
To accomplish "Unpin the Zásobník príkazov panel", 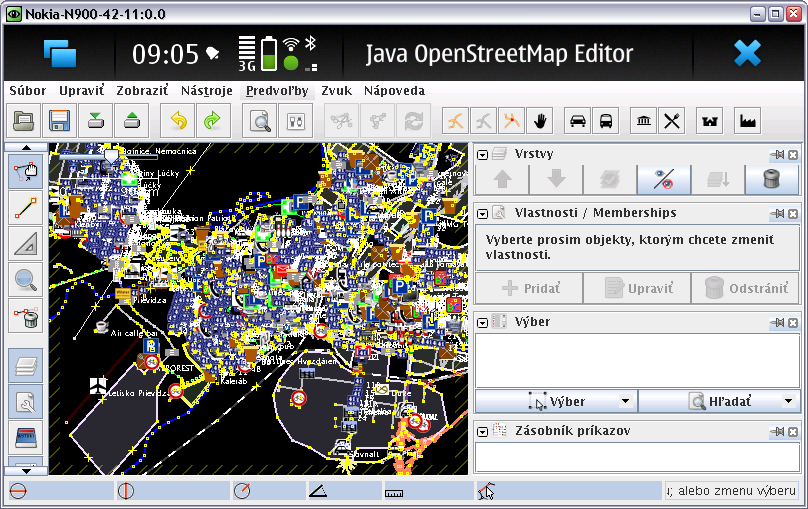I will click(778, 432).
